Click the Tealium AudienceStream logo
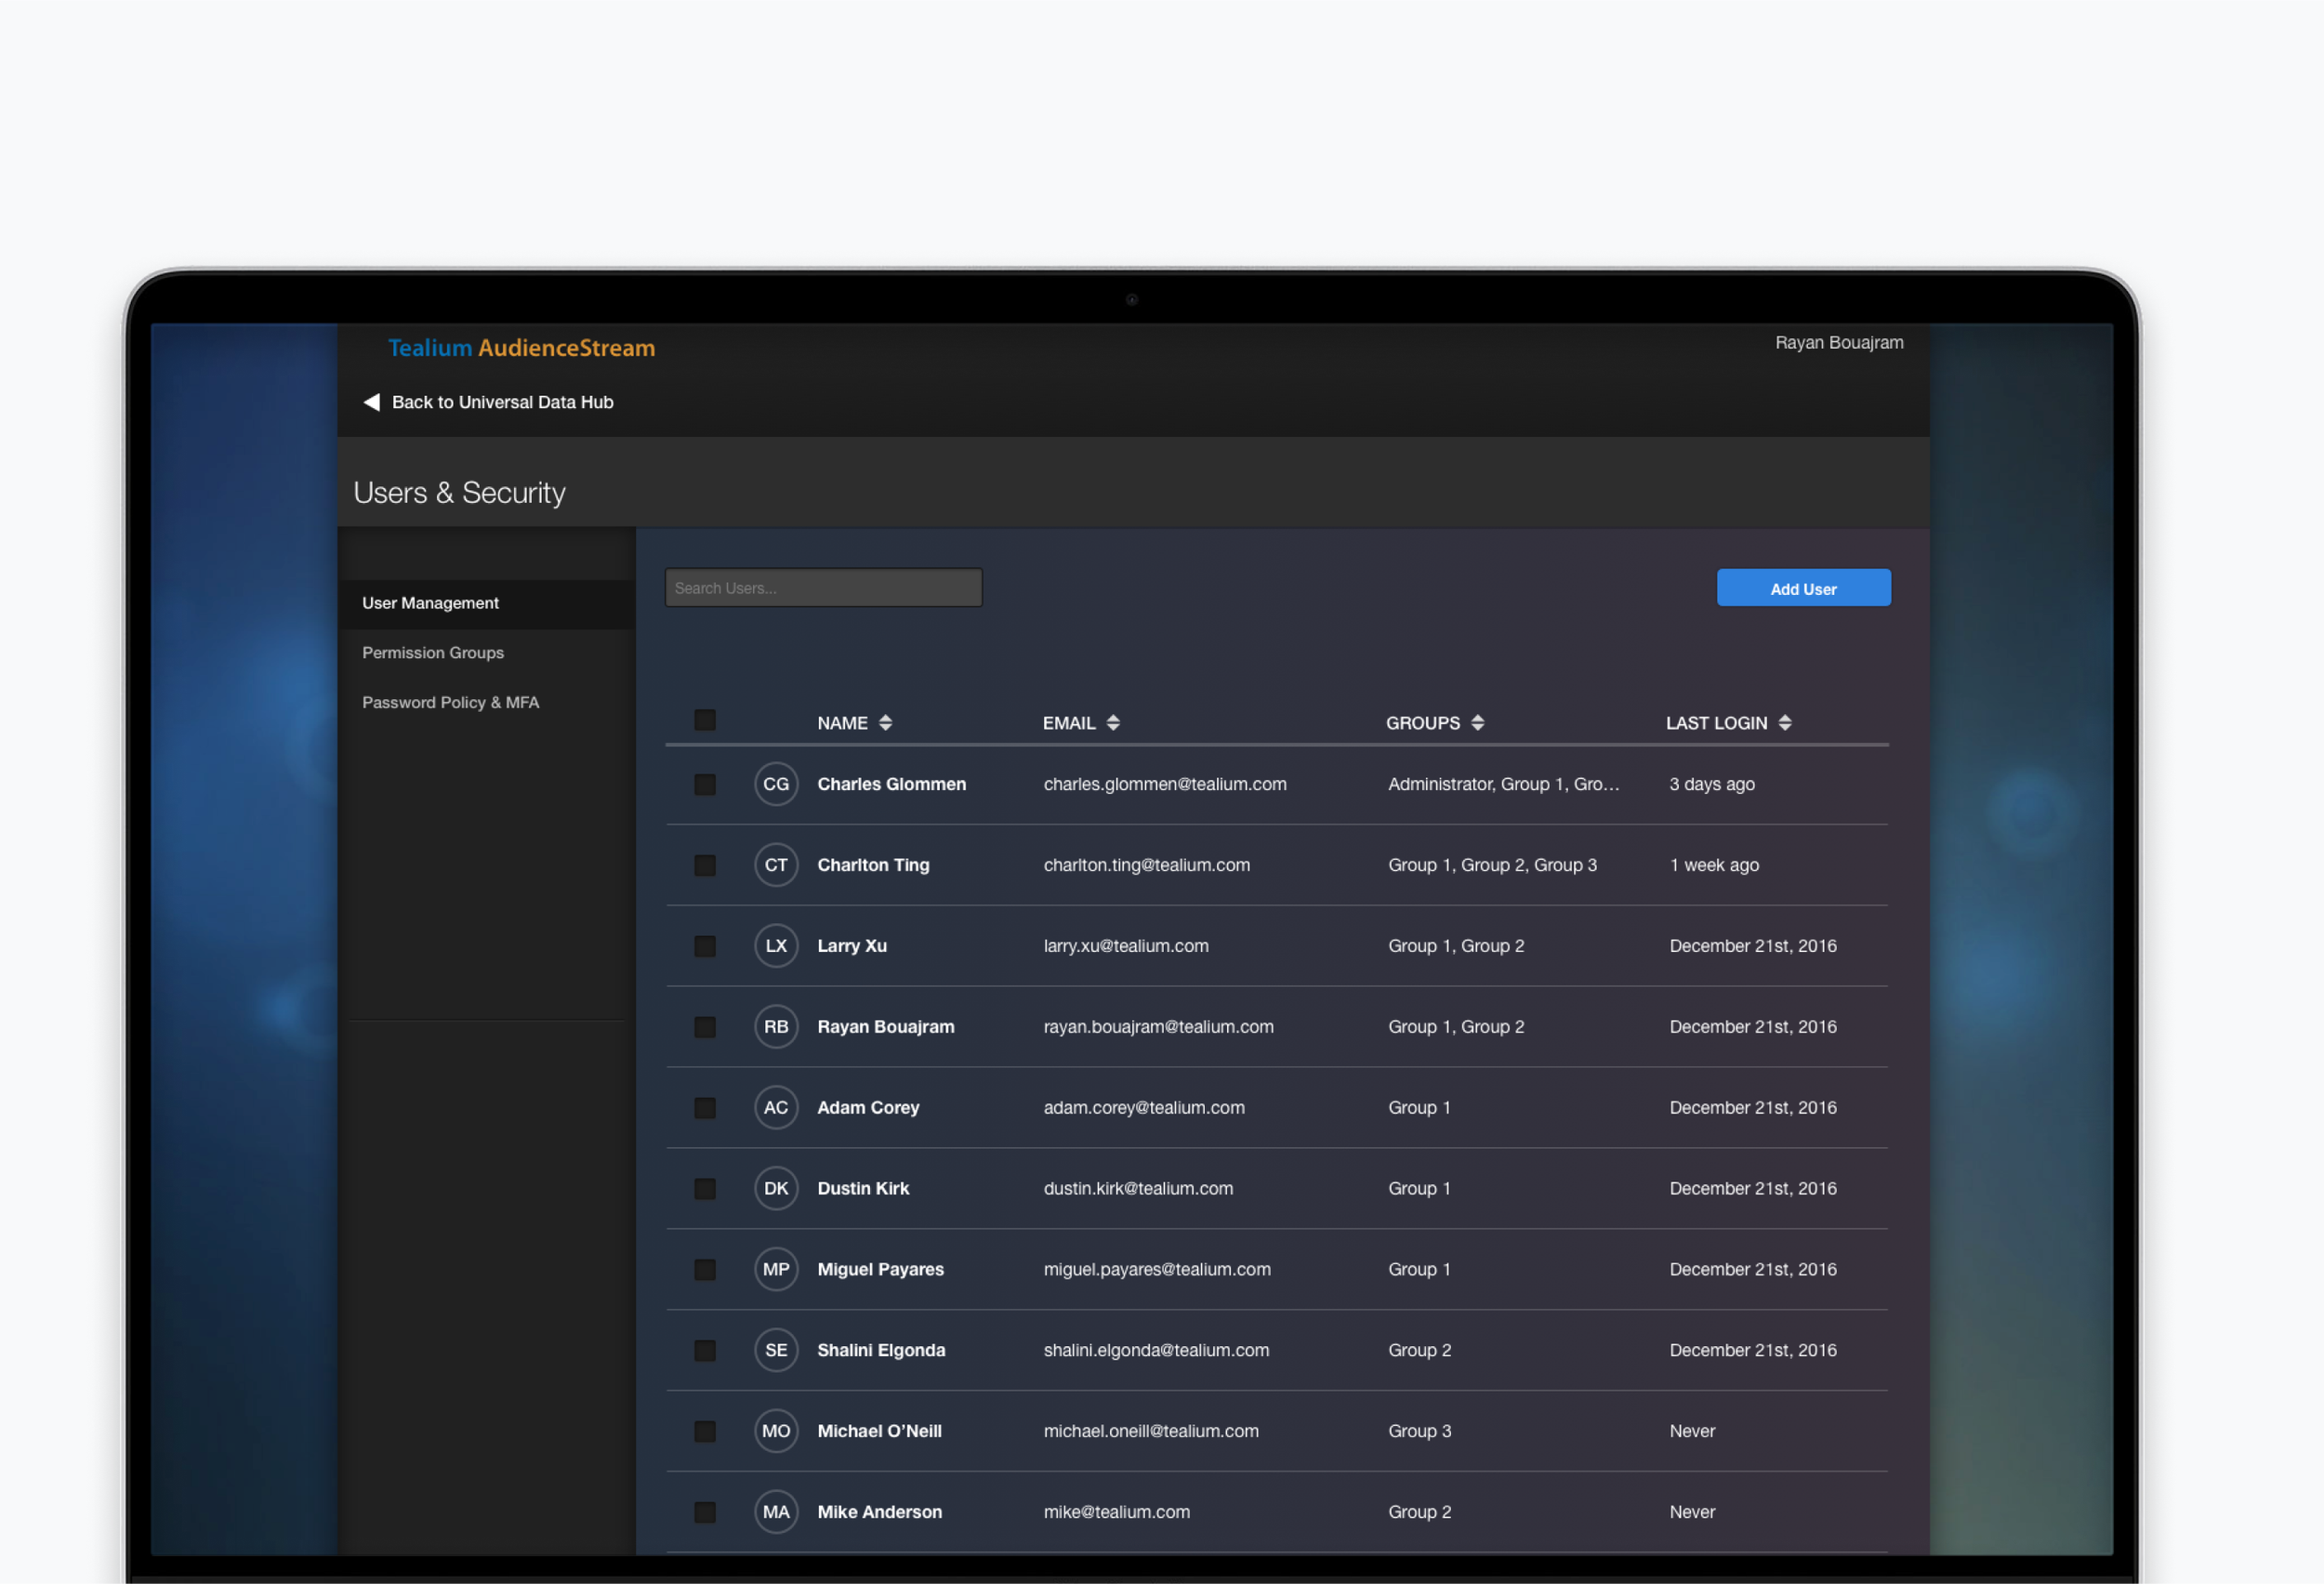 [521, 348]
